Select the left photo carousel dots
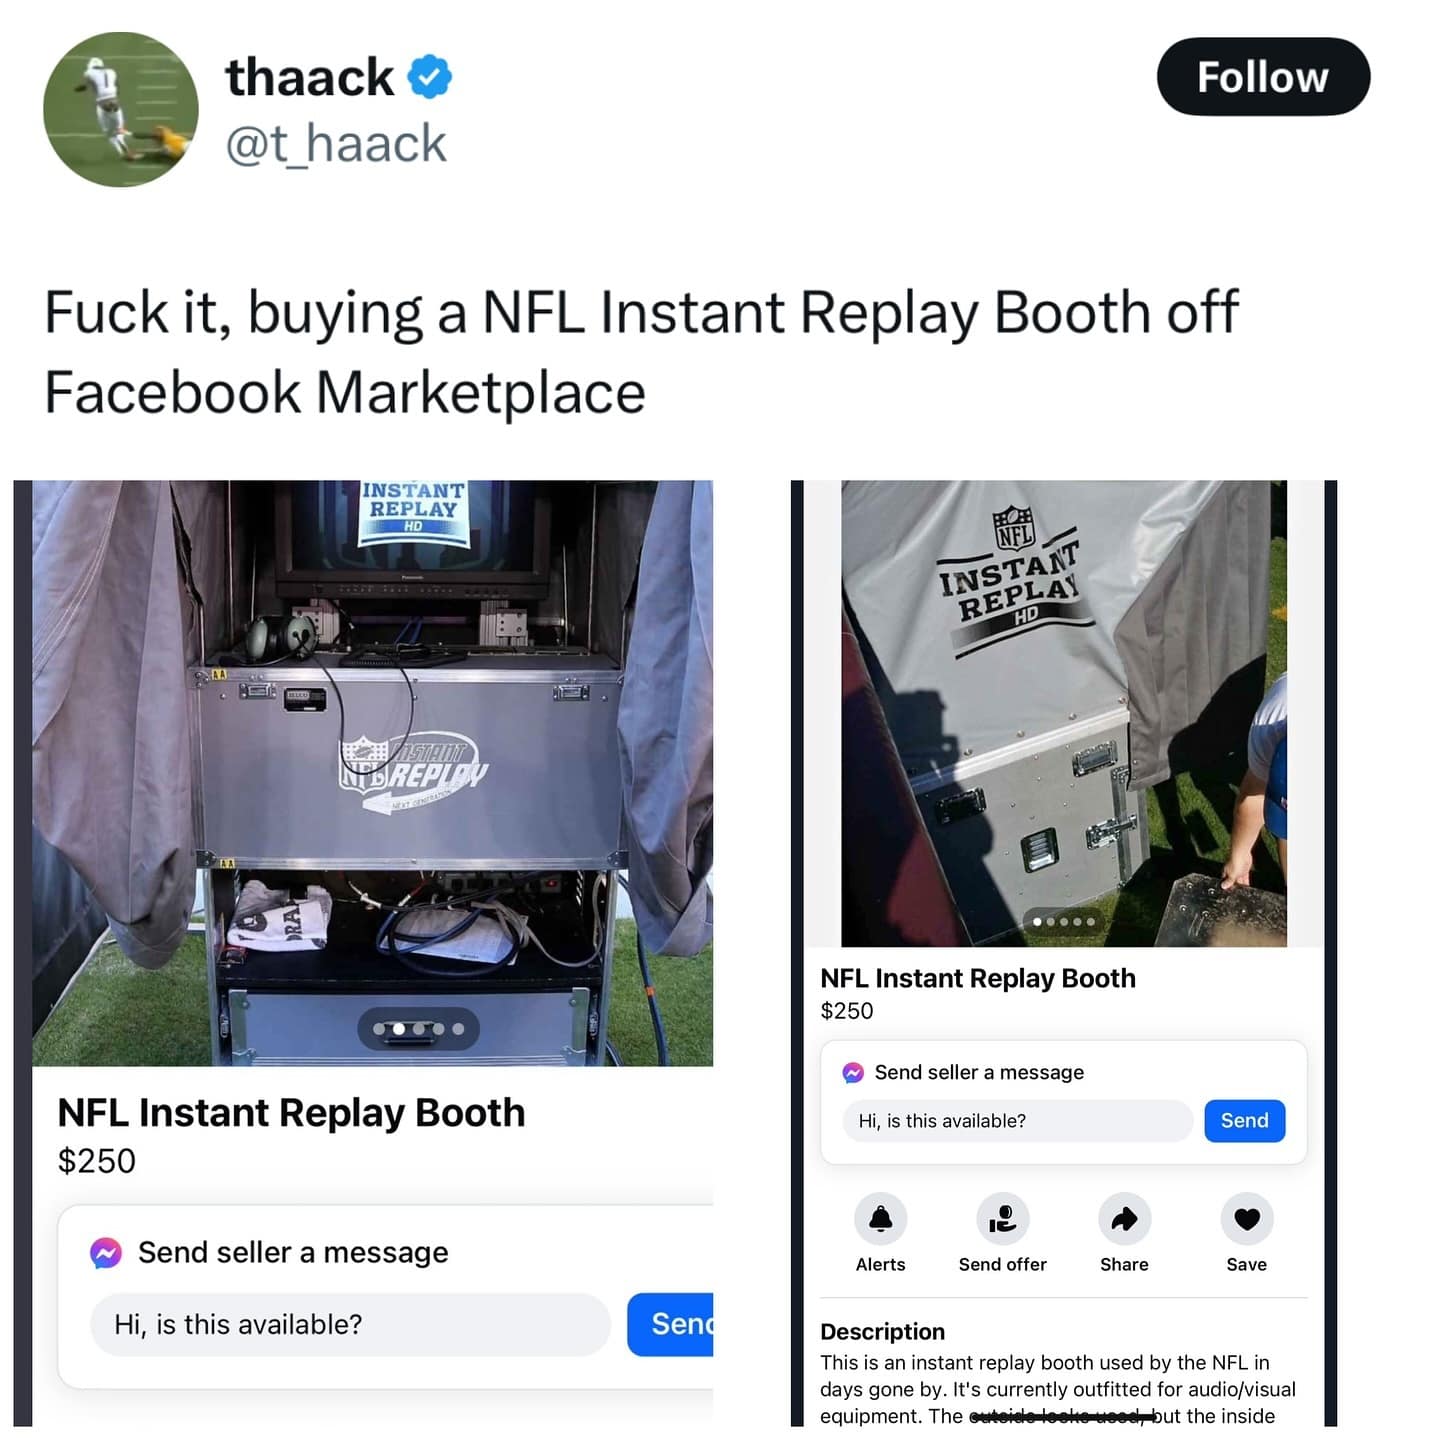The width and height of the screenshot is (1440, 1440). coord(418,1028)
